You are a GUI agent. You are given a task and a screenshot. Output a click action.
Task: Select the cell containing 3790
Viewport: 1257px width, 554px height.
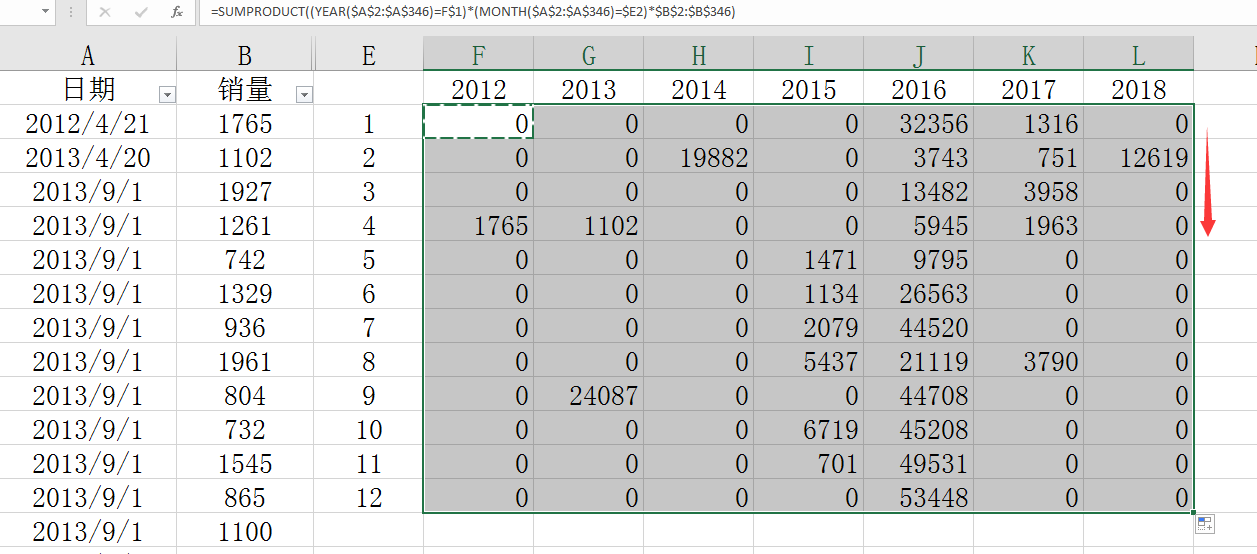click(x=1029, y=361)
